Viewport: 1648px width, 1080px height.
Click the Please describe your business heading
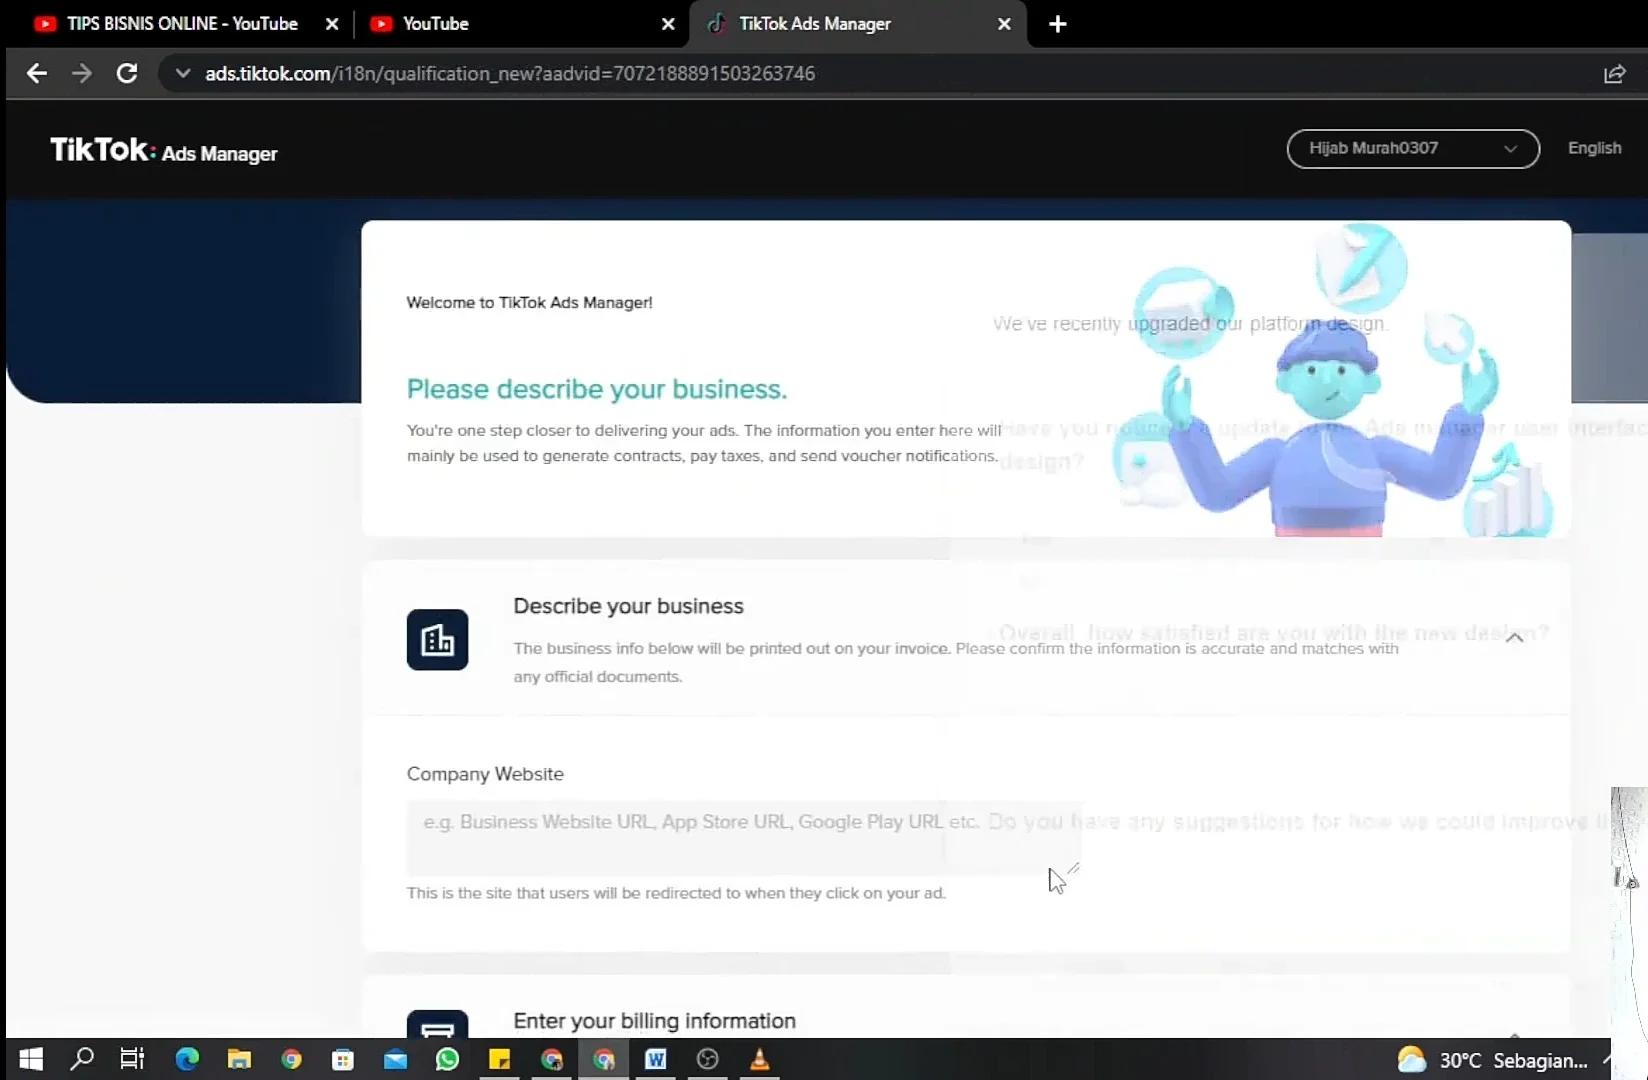pyautogui.click(x=597, y=389)
